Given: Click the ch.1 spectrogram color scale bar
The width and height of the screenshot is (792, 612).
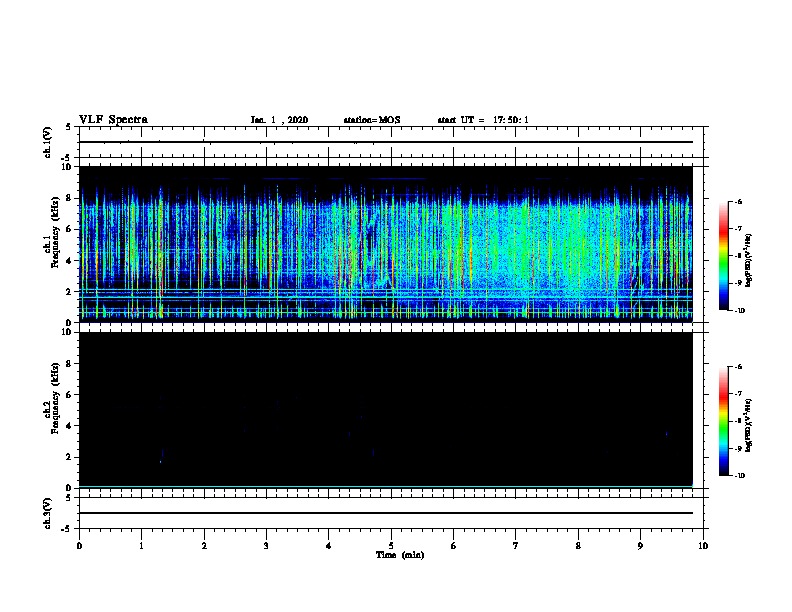Looking at the screenshot, I should pyautogui.click(x=723, y=256).
